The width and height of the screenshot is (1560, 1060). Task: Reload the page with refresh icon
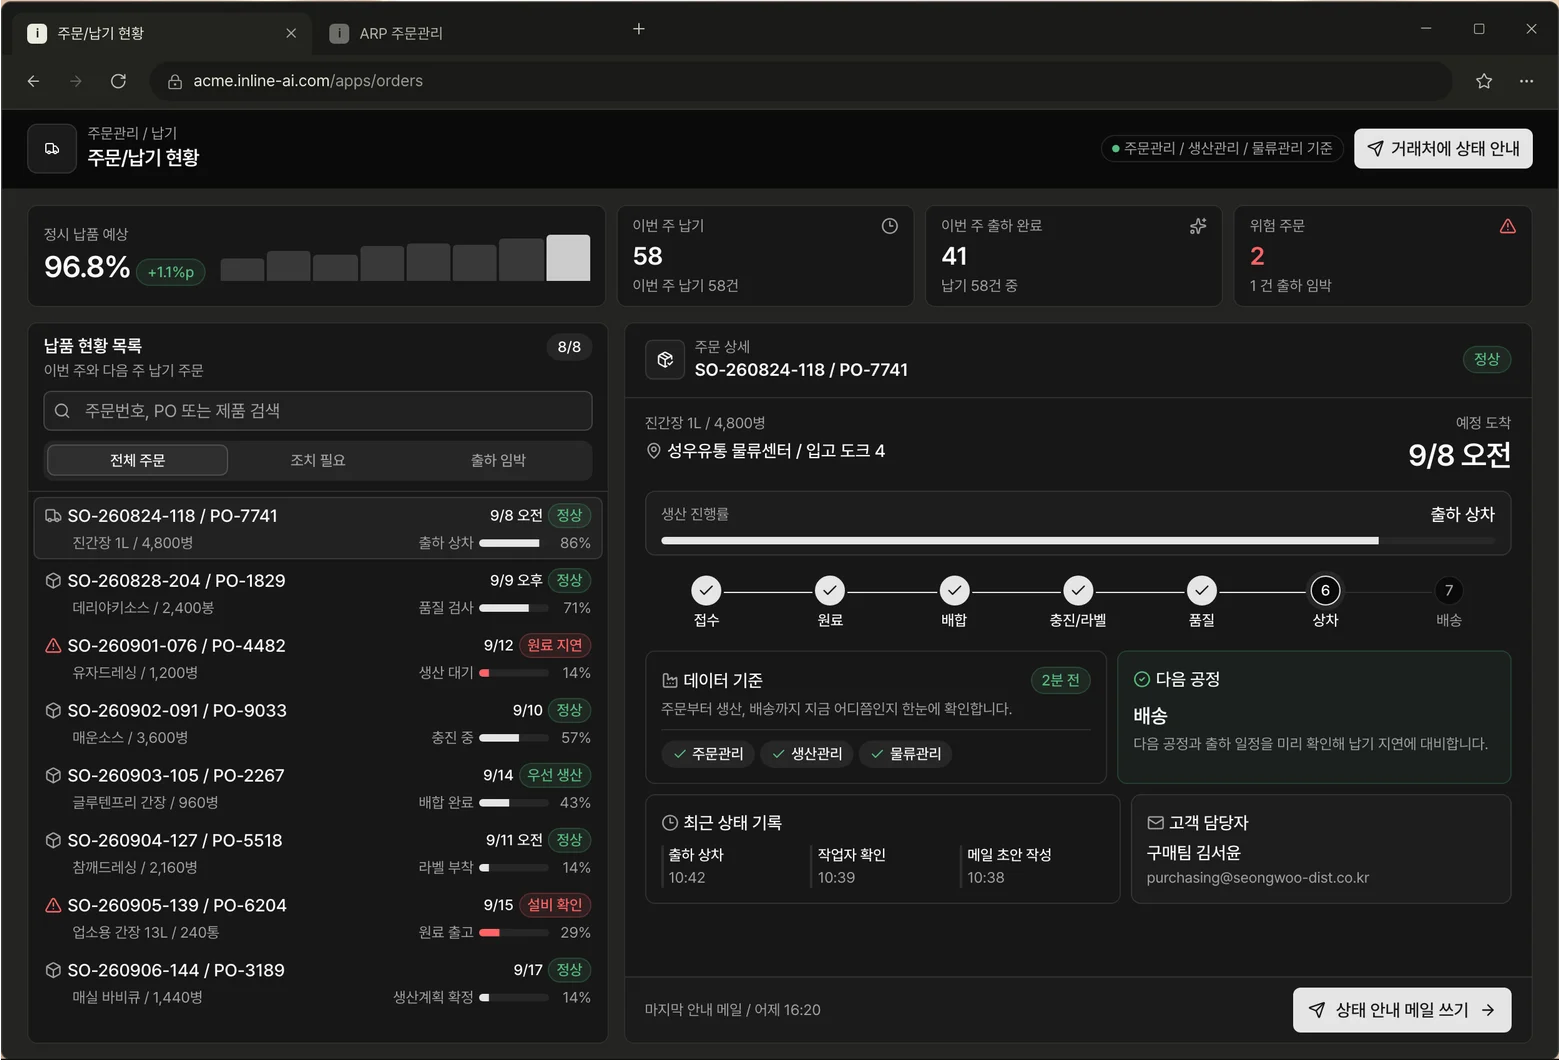pos(118,81)
